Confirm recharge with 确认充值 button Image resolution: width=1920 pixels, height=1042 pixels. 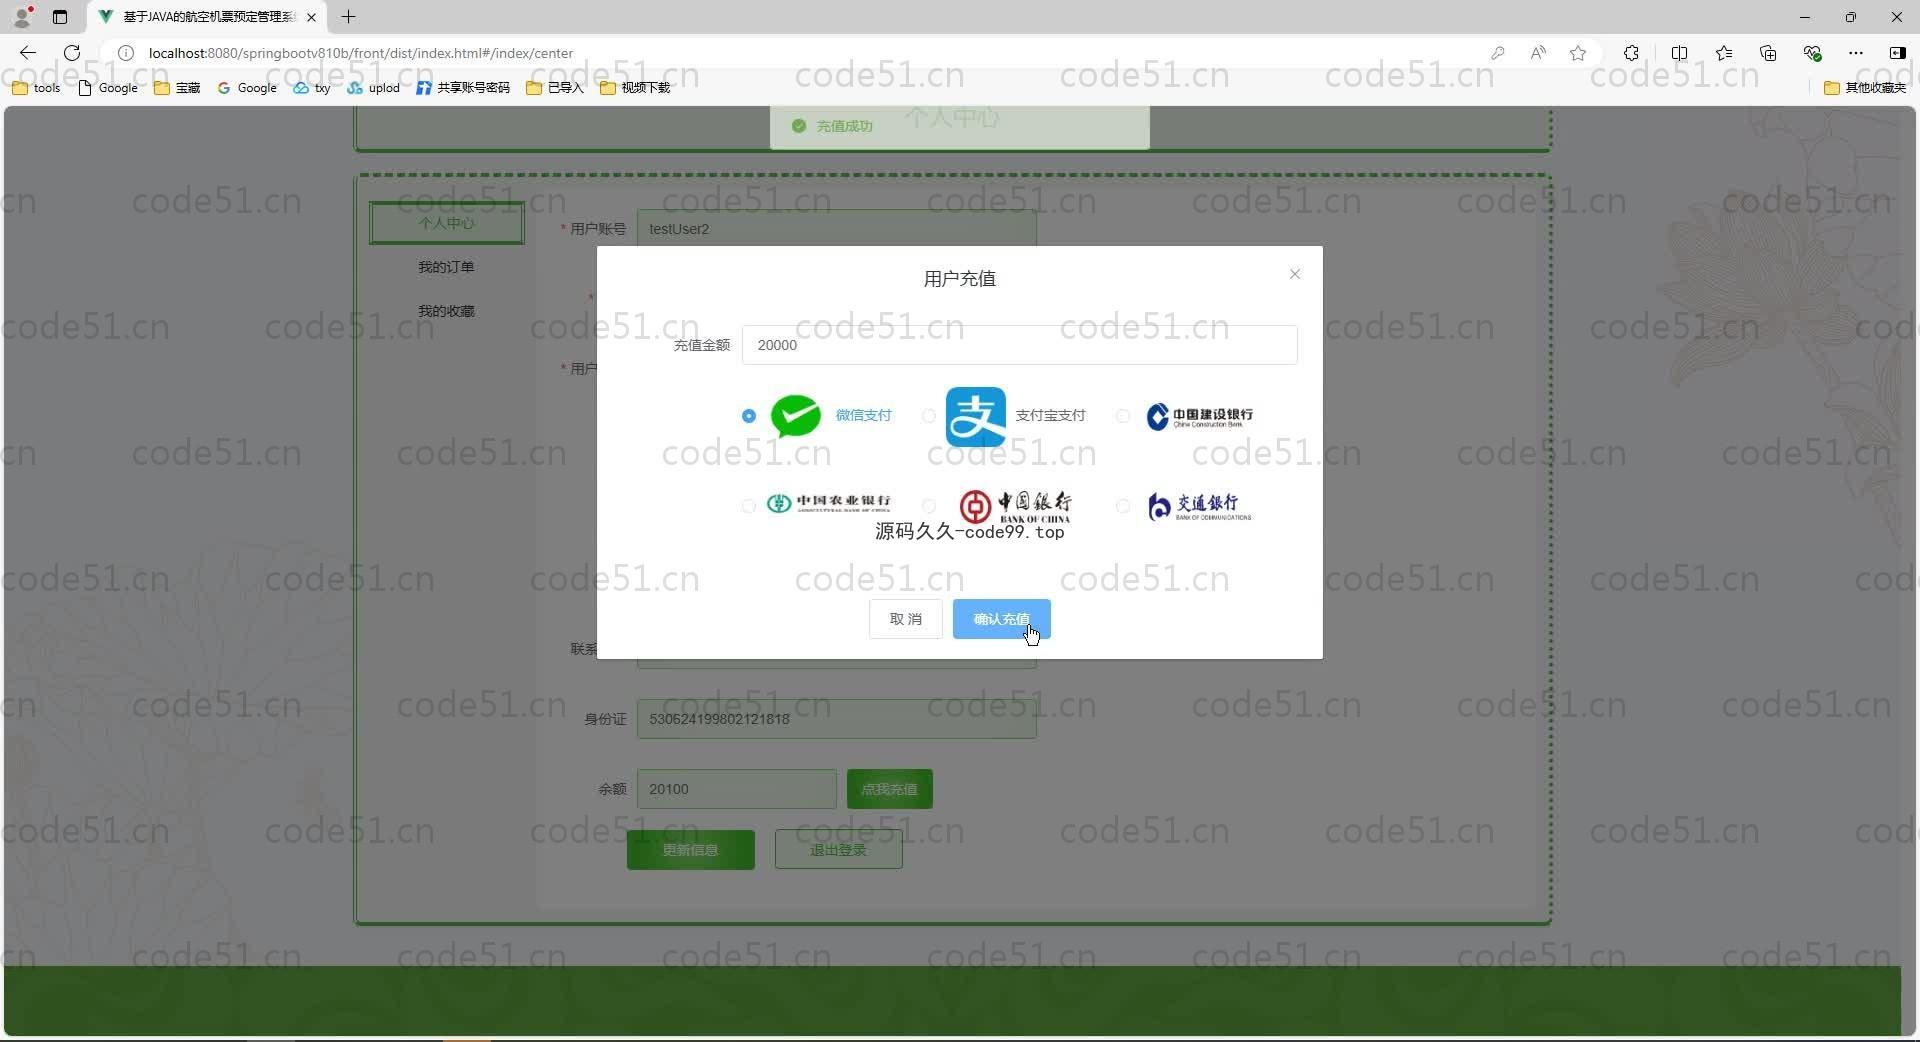(x=1001, y=619)
